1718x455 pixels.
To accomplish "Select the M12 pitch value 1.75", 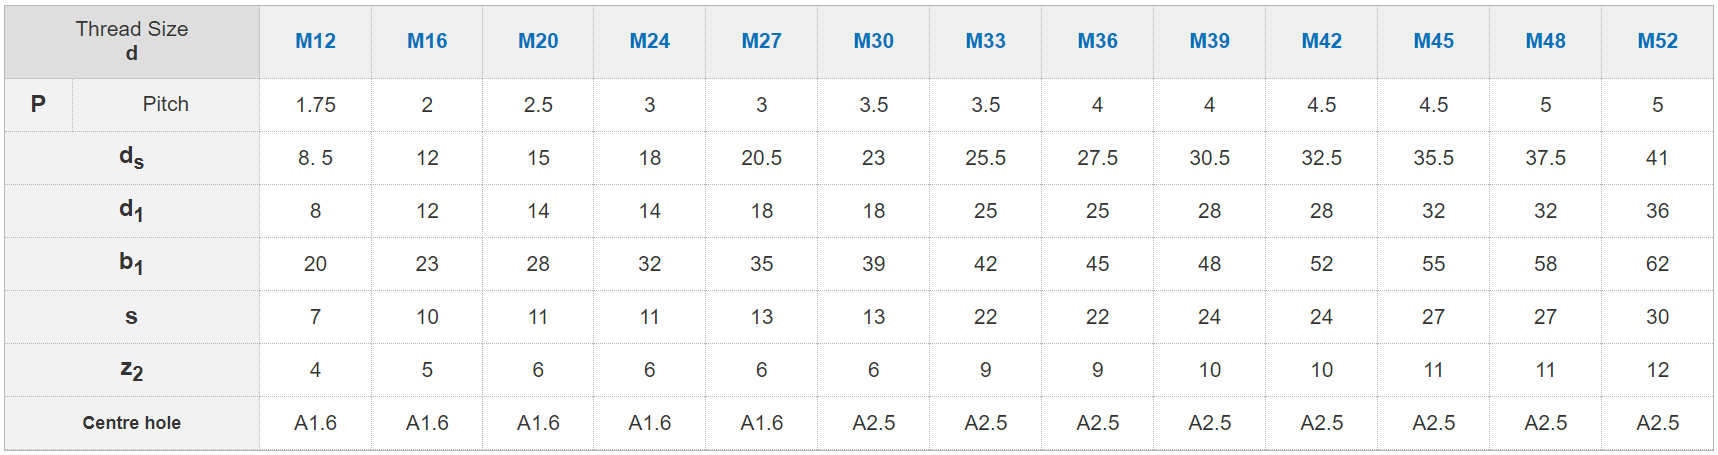I will (x=316, y=105).
